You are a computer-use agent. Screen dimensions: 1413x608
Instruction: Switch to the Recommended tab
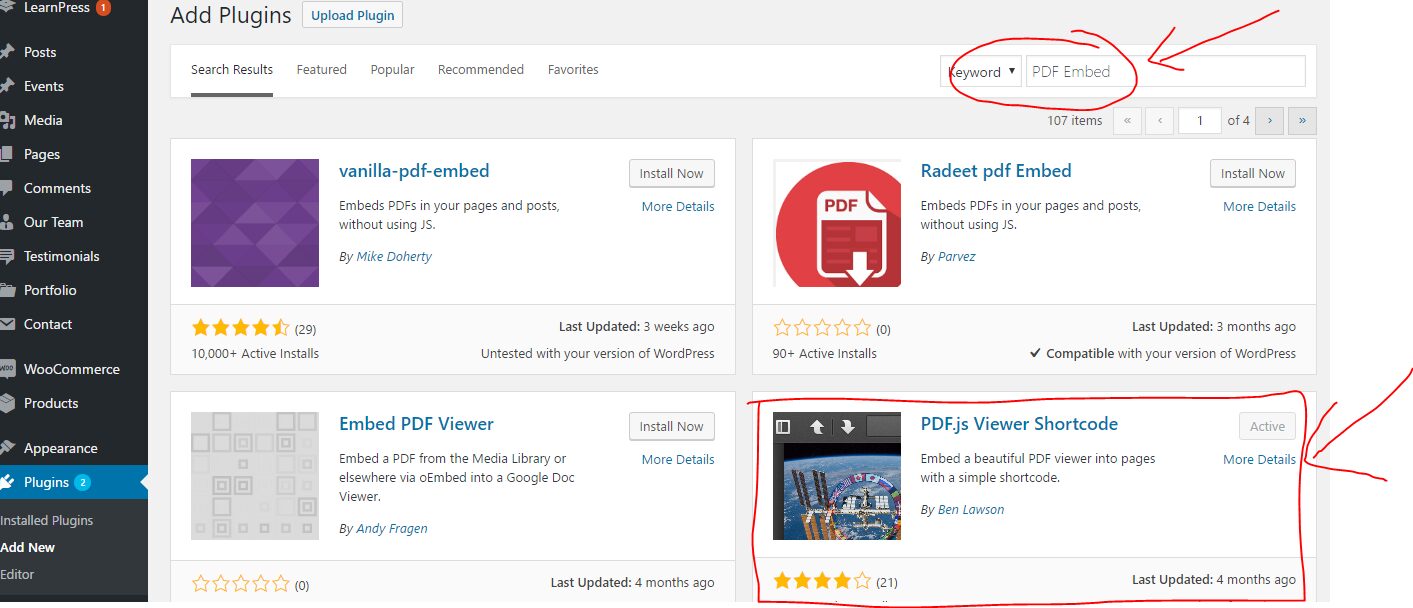pyautogui.click(x=481, y=70)
